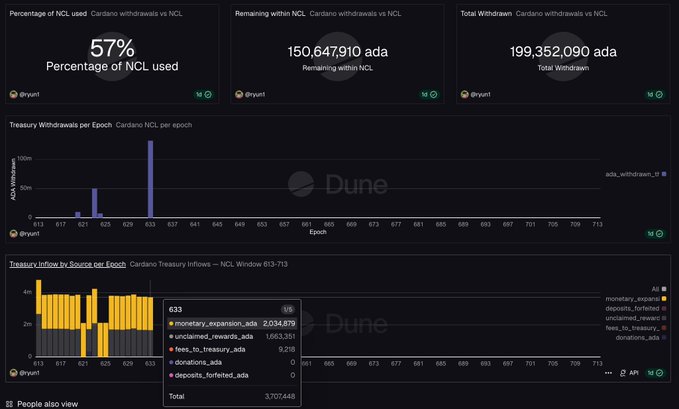Click the 57% value in first panel
679x409 pixels.
tap(112, 48)
